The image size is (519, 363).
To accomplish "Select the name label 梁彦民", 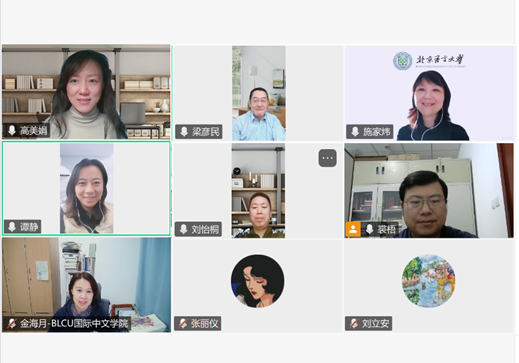I will point(206,132).
